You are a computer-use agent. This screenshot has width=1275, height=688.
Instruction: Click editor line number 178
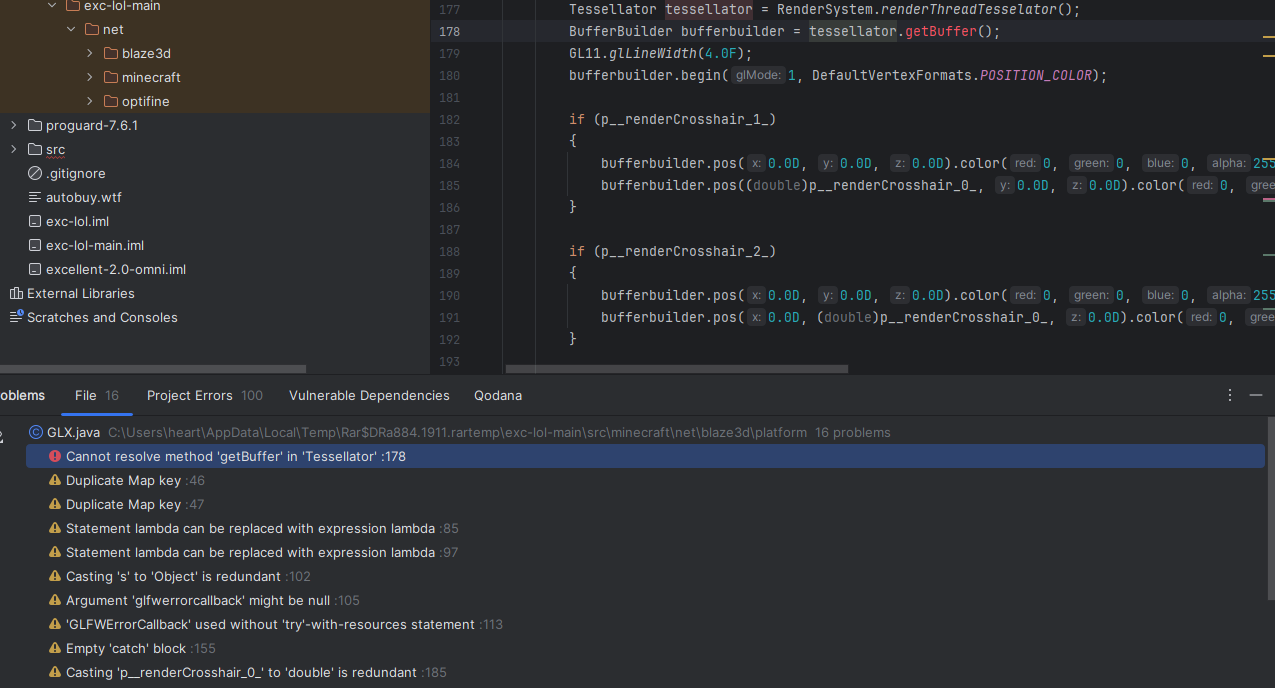tap(450, 31)
